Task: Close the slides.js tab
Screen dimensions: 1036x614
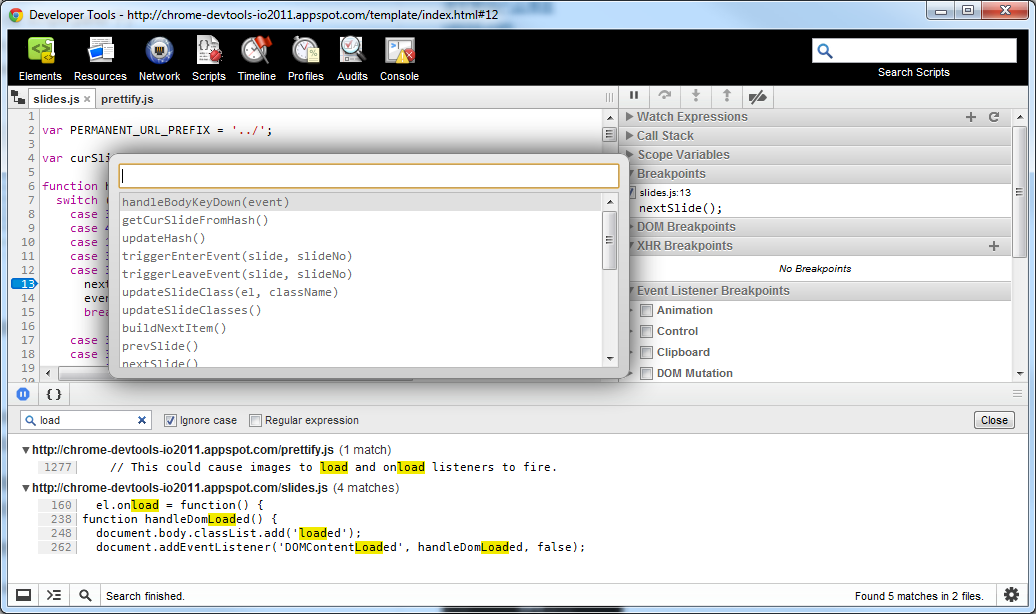Action: click(x=87, y=99)
